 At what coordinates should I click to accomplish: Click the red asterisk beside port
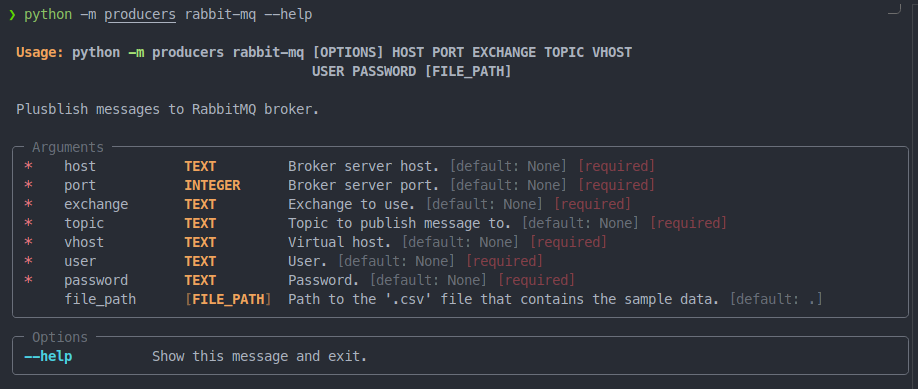click(x=28, y=186)
